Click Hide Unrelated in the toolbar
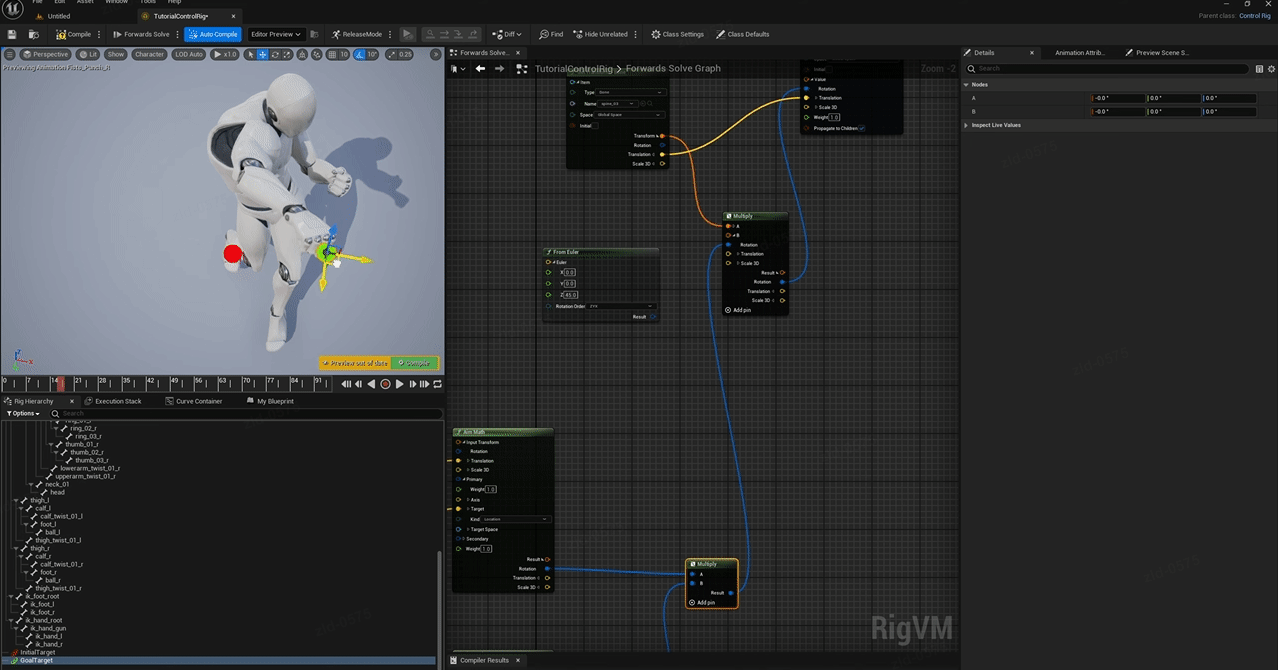This screenshot has height=670, width=1278. pos(600,34)
